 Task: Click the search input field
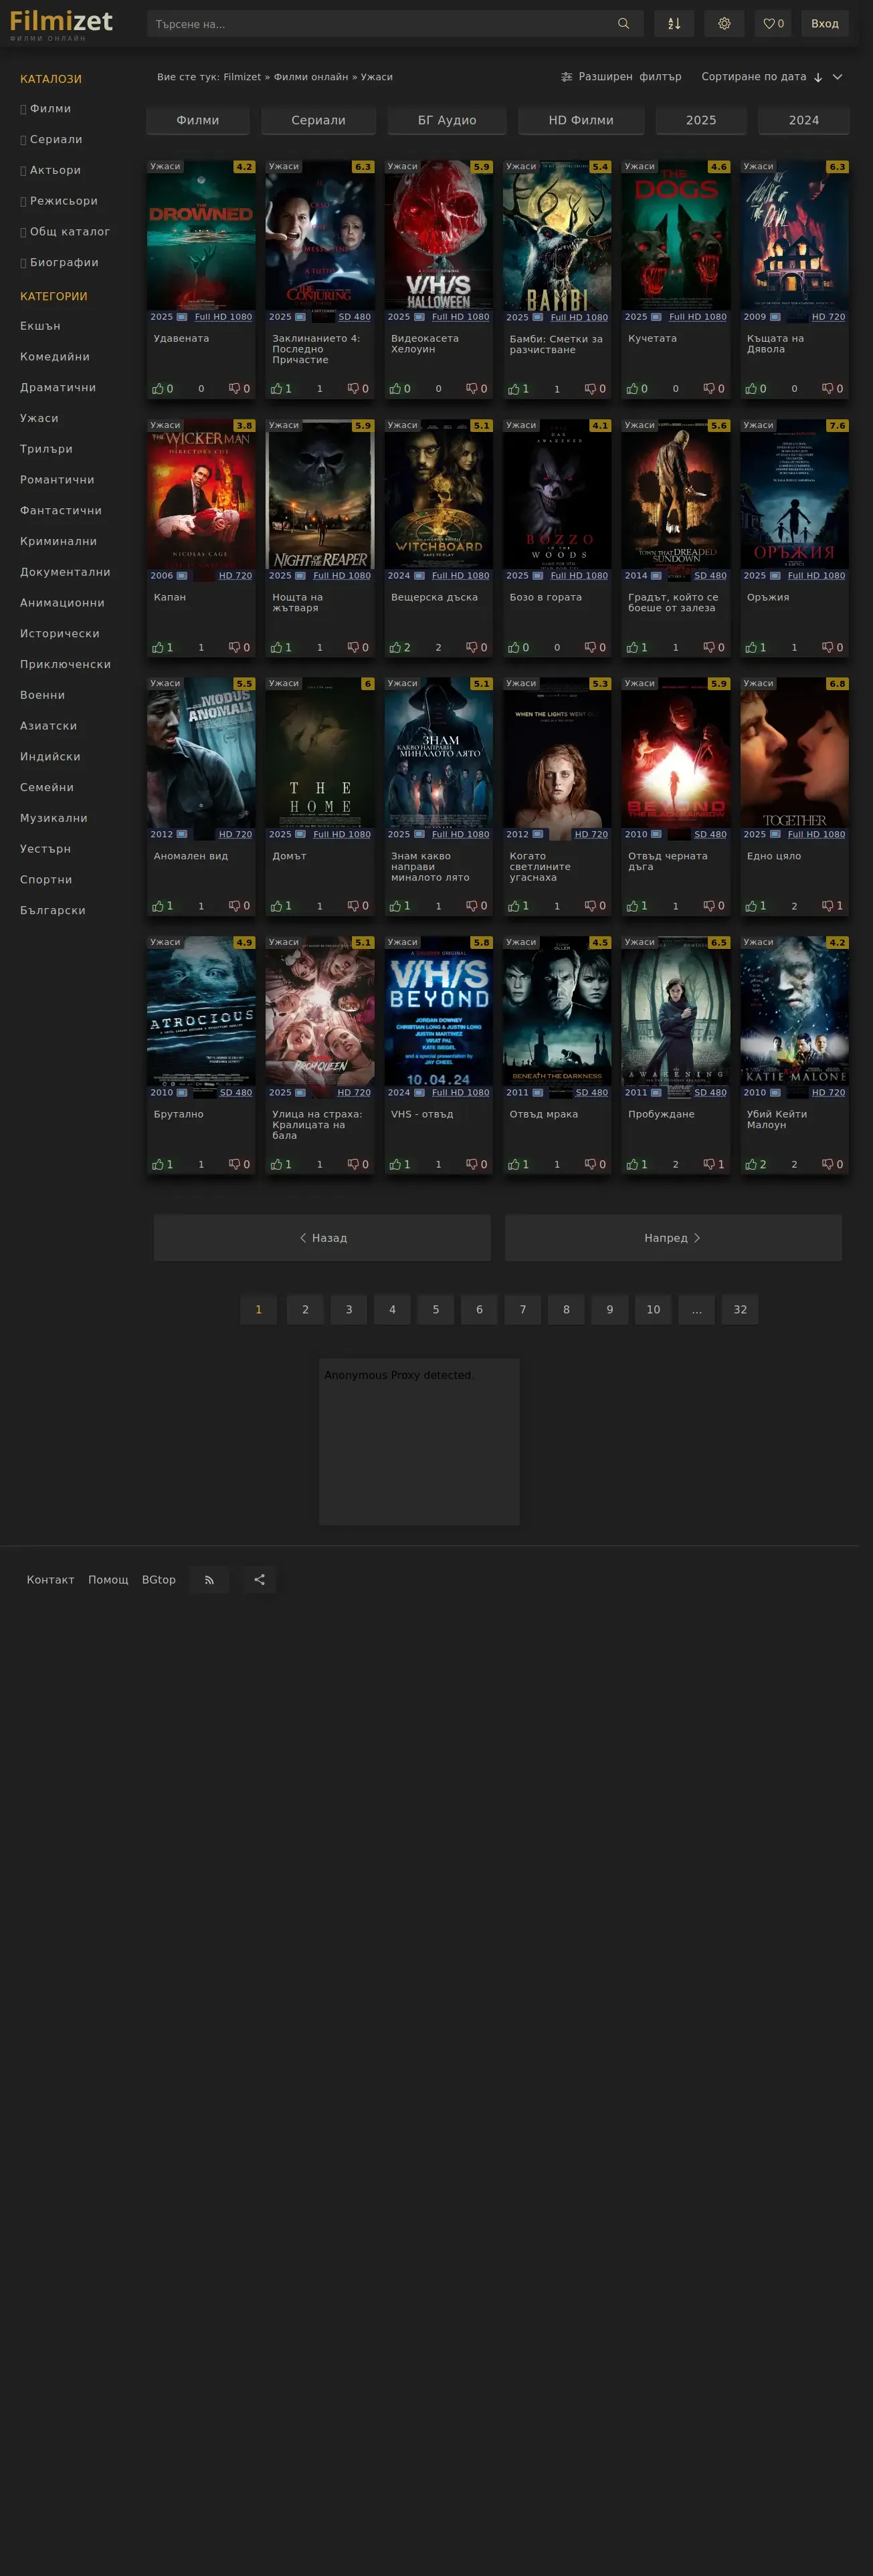(380, 24)
